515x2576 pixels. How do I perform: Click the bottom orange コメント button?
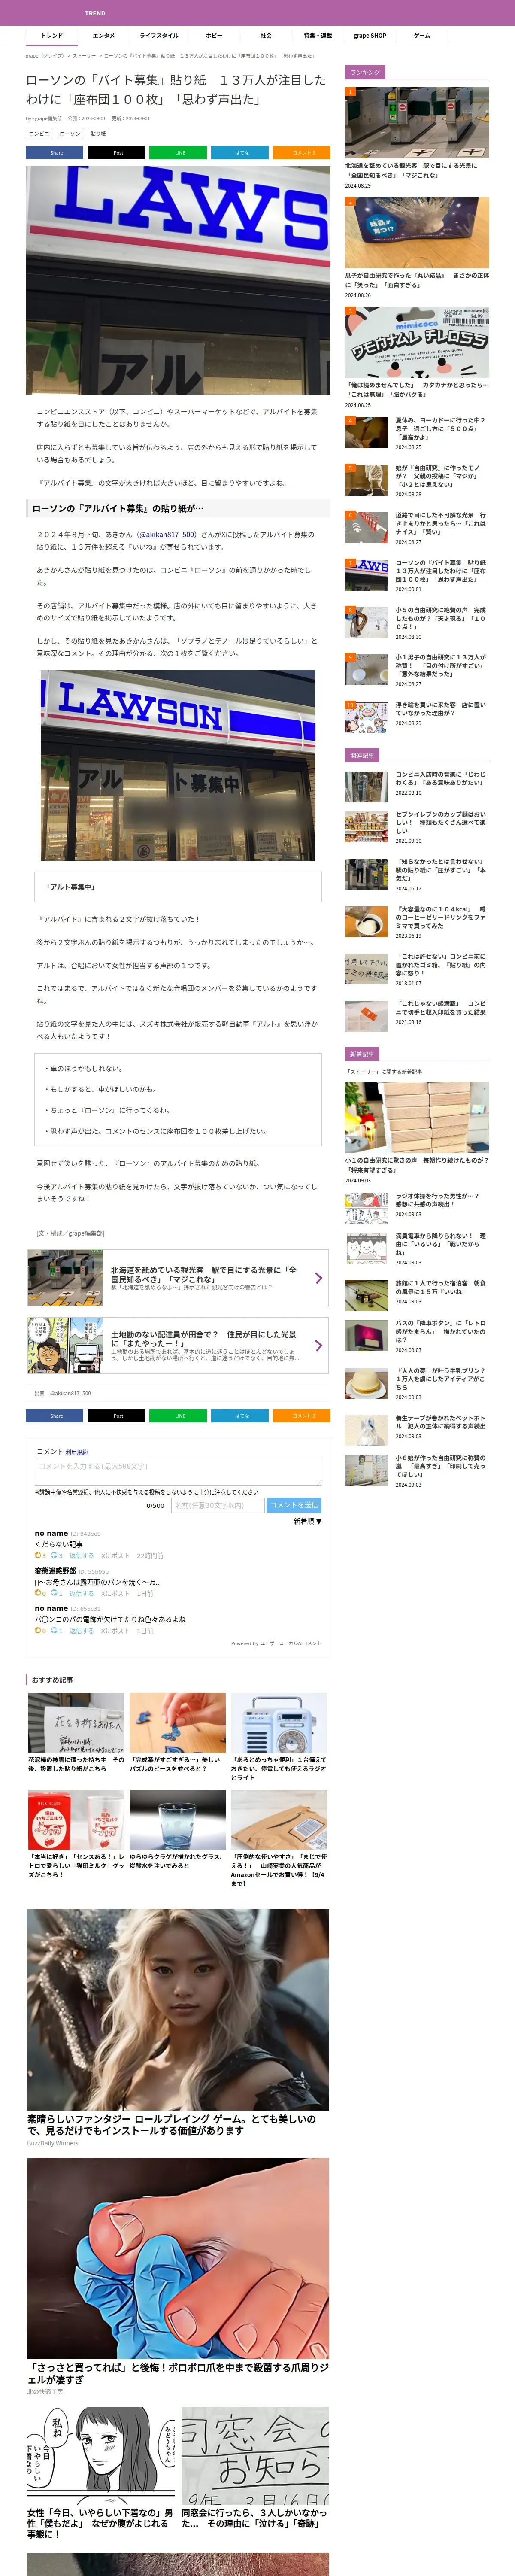pyautogui.click(x=302, y=1415)
